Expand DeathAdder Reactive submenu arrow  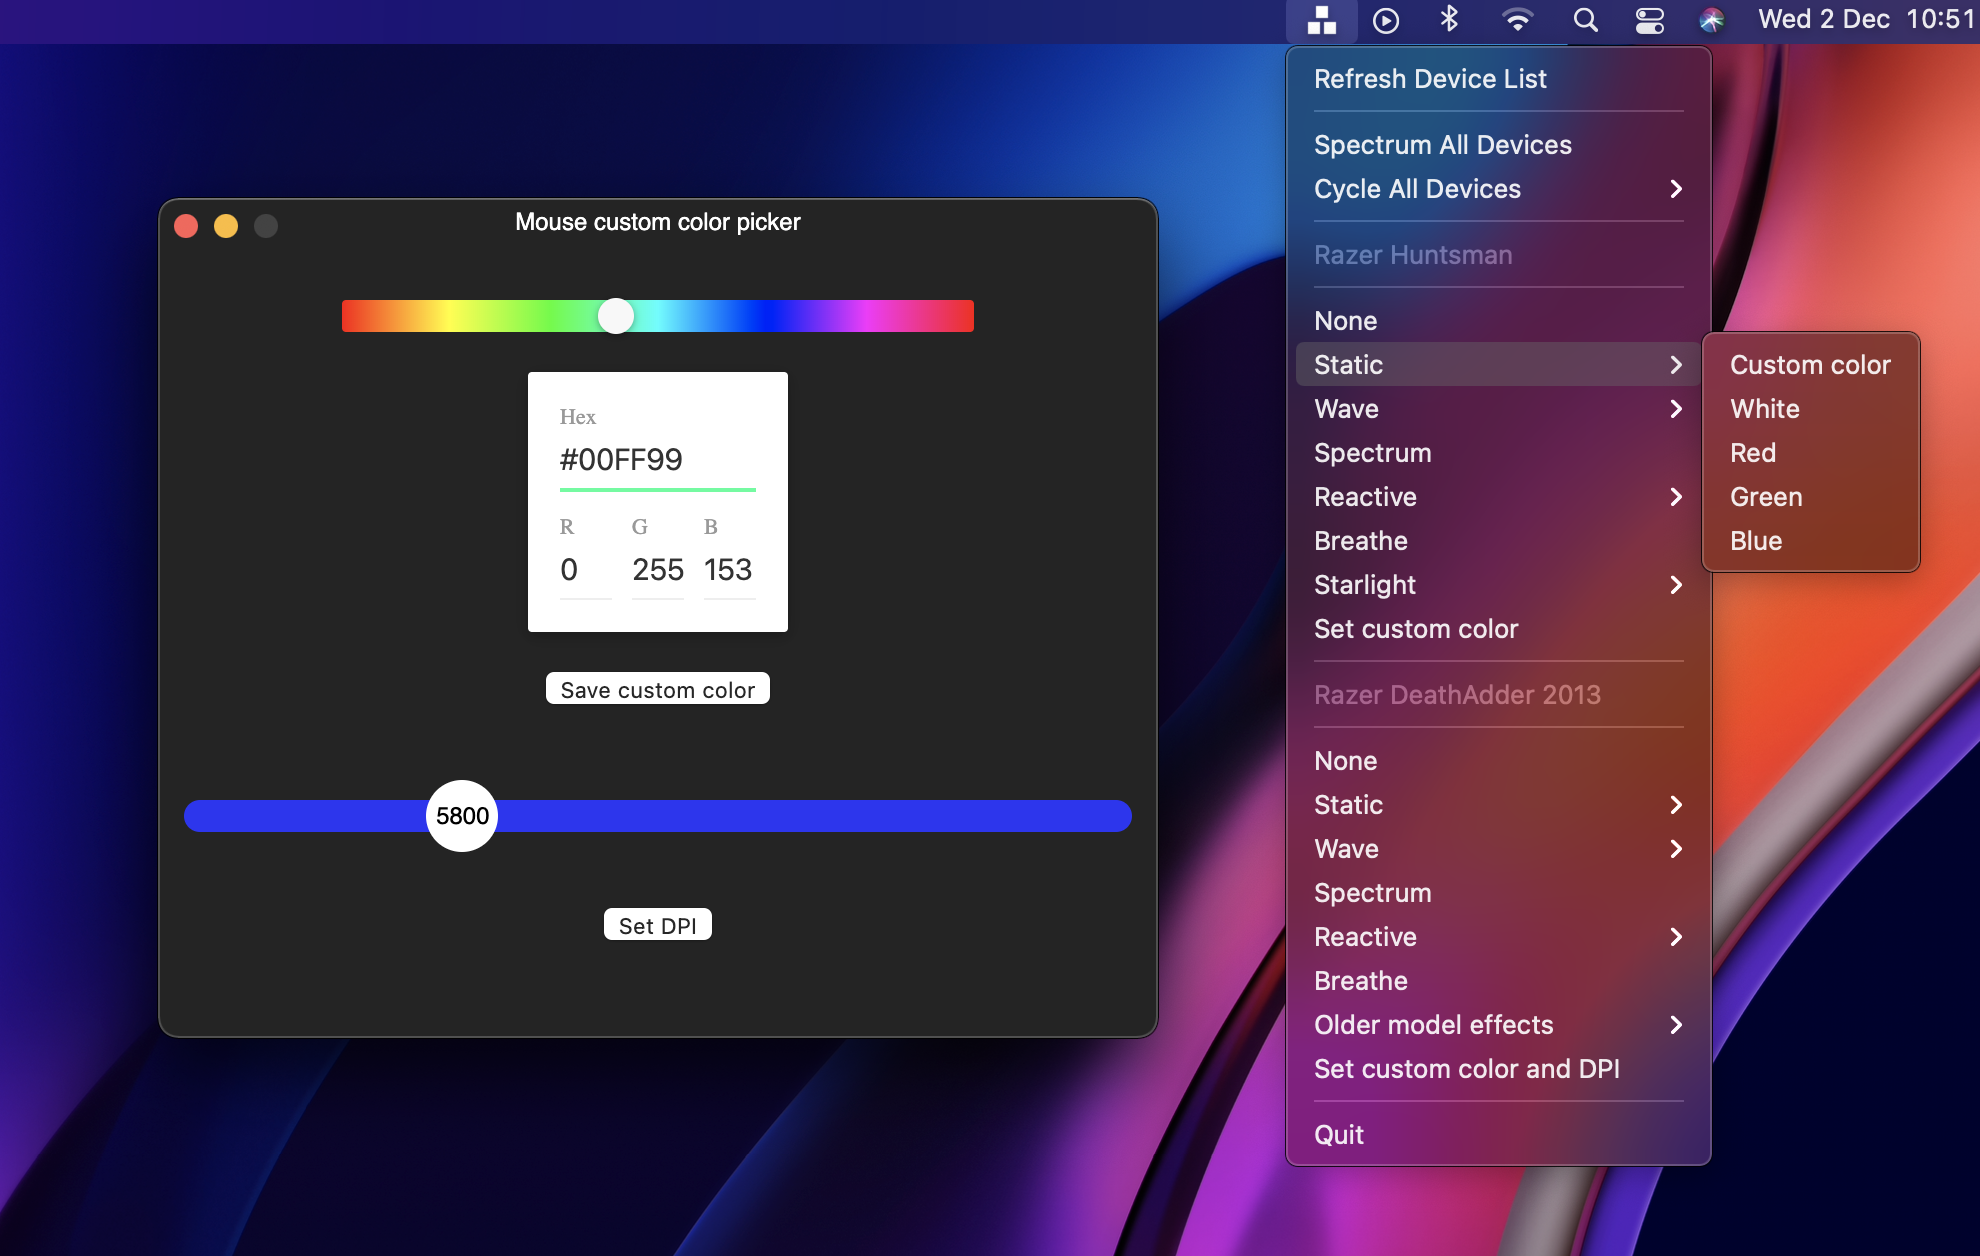point(1676,937)
